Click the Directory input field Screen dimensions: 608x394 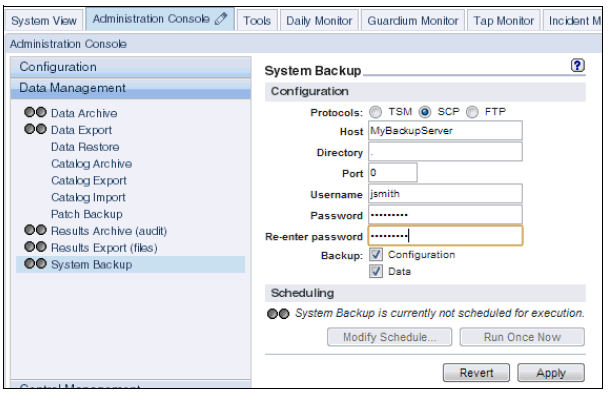point(445,152)
